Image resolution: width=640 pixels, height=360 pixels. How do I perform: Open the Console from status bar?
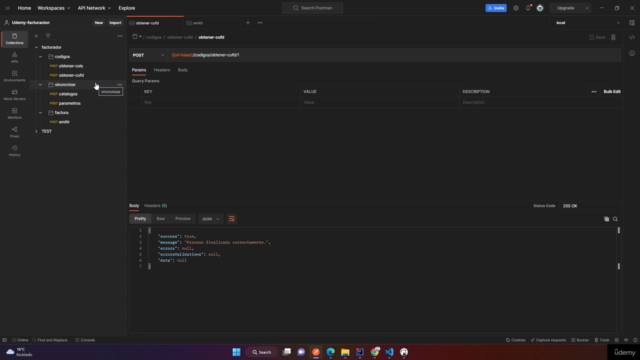[x=85, y=340]
